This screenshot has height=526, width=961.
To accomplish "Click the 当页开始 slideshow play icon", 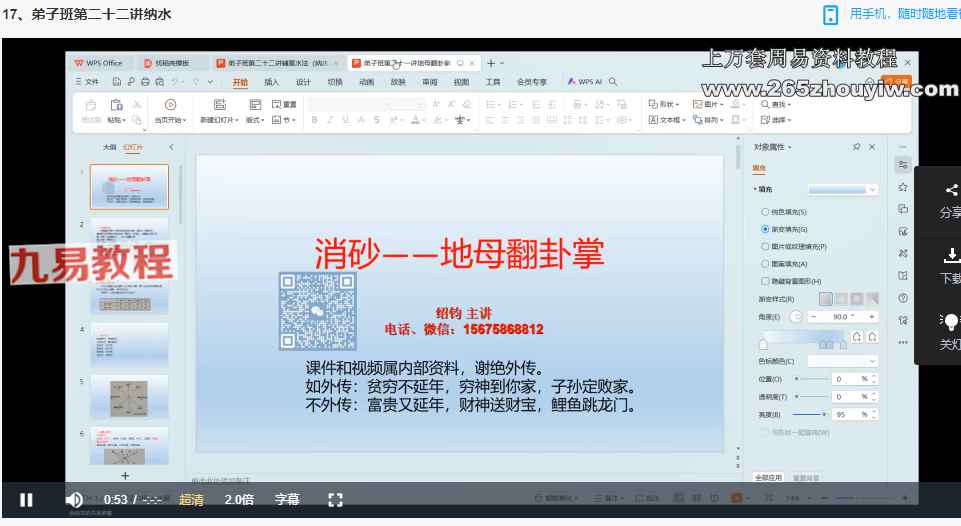I will 170,105.
